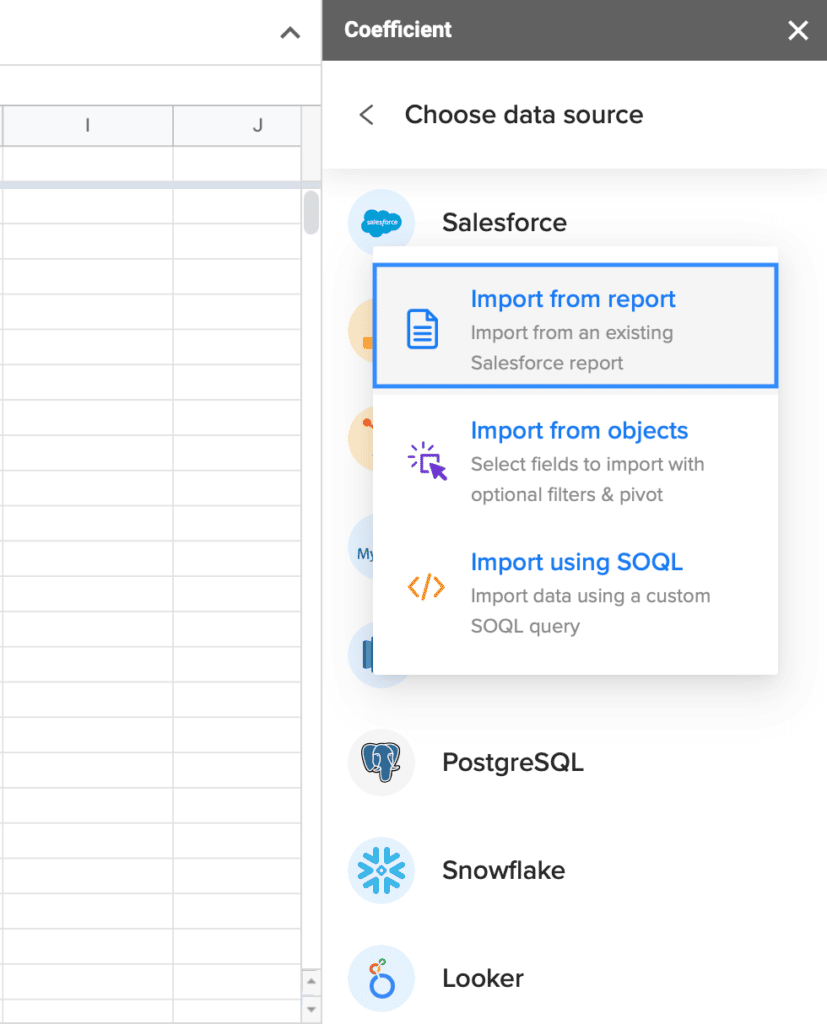Click the Coefficient panel title
The width and height of the screenshot is (827, 1024).
pos(398,30)
